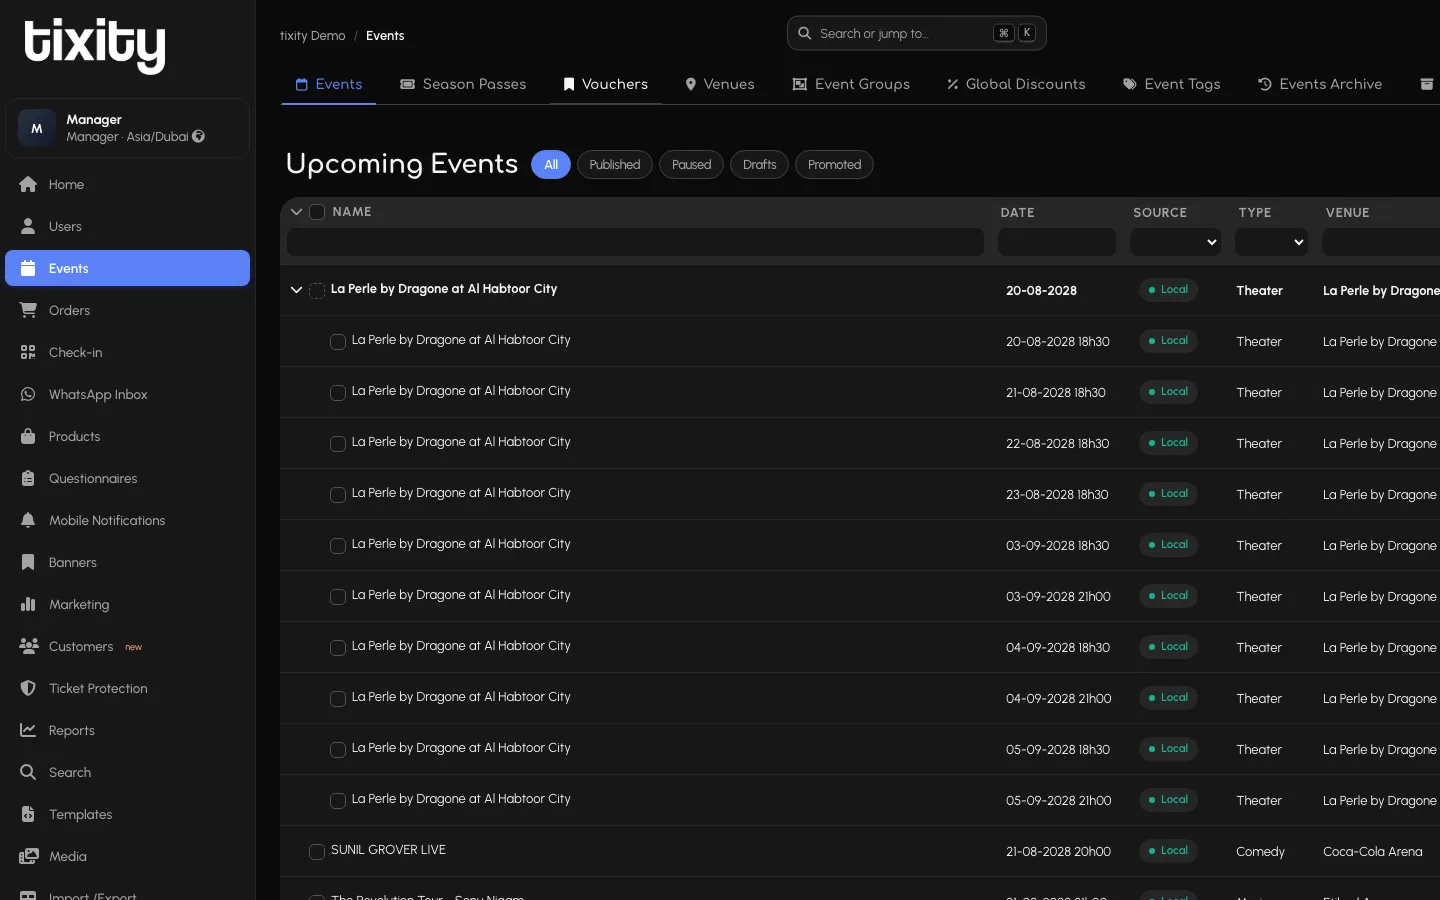Click the Banners bookmark icon
The height and width of the screenshot is (900, 1440).
coord(28,562)
